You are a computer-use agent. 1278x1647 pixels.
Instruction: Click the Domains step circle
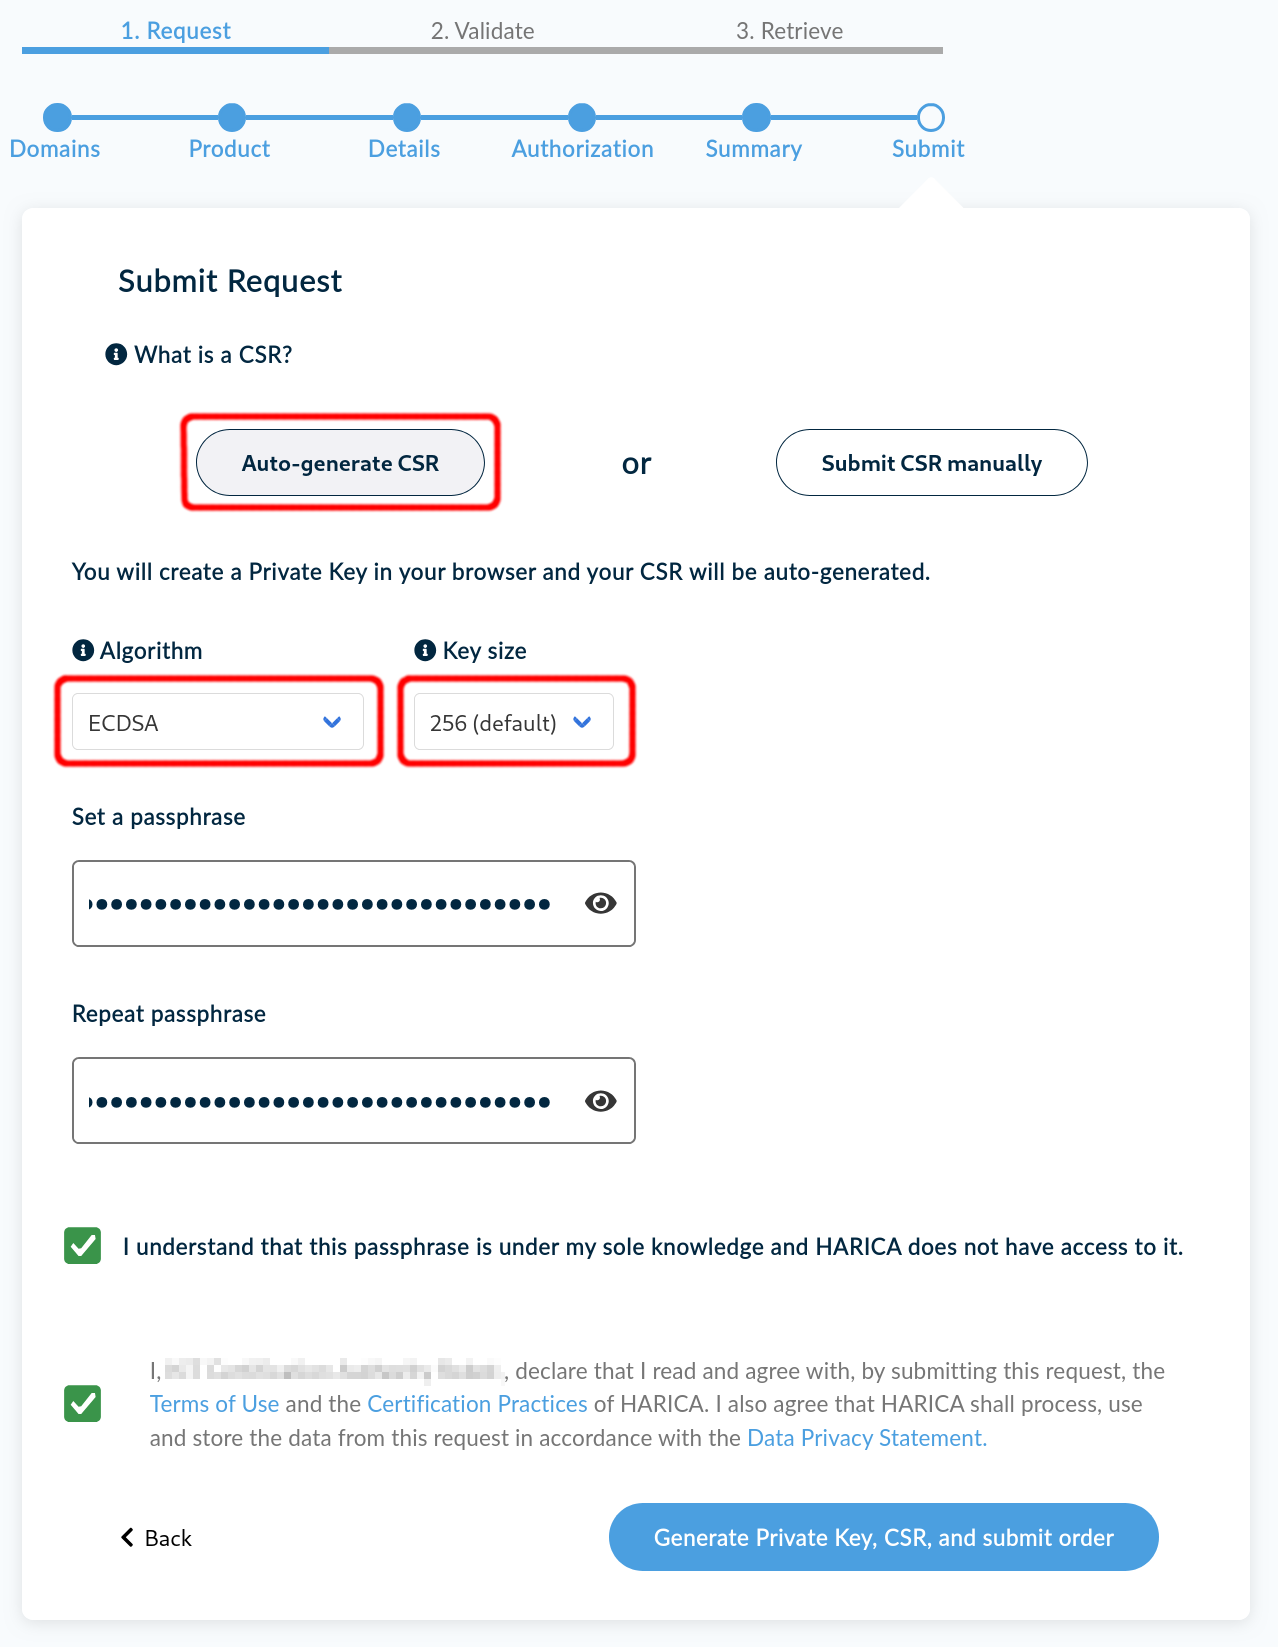pyautogui.click(x=57, y=117)
